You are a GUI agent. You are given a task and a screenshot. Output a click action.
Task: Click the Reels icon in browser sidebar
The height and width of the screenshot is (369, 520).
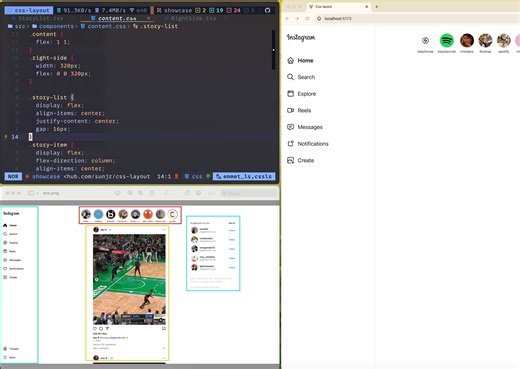click(291, 110)
